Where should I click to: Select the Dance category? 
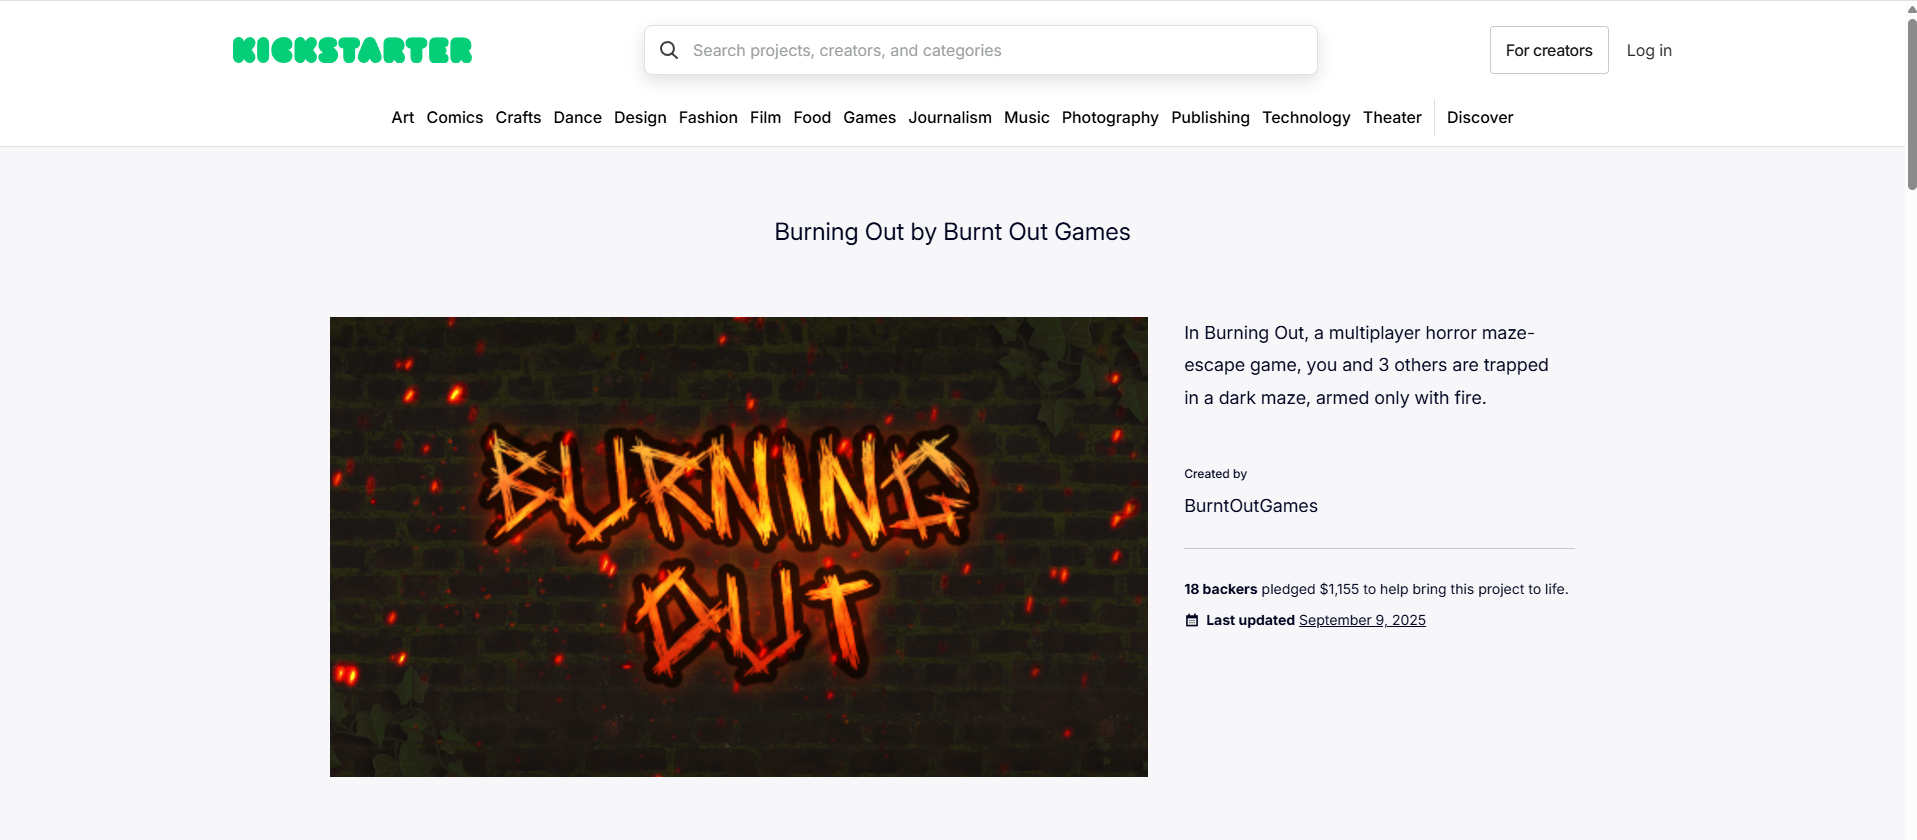pos(578,117)
